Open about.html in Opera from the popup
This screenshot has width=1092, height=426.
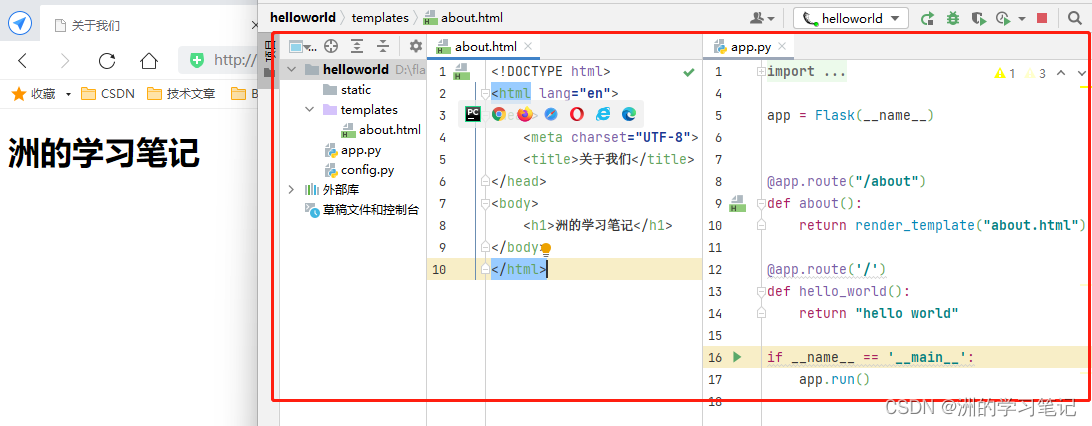point(577,114)
